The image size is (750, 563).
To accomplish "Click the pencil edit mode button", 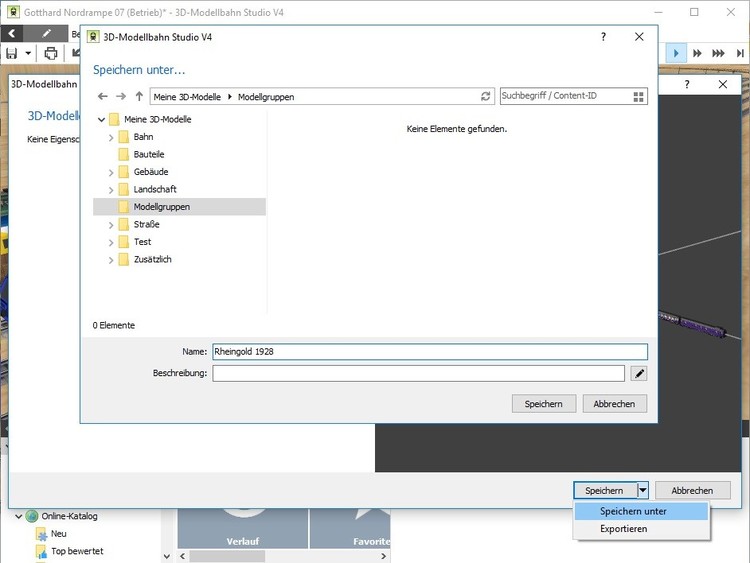I will [x=46, y=33].
